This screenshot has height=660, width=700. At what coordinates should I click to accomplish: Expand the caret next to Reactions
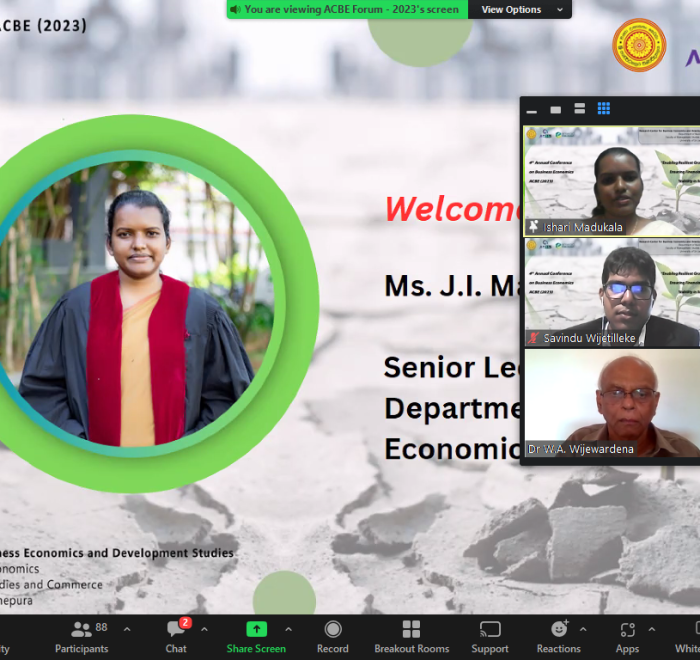point(584,629)
